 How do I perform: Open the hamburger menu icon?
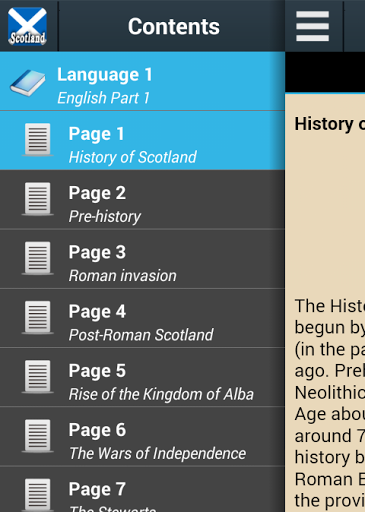tap(313, 26)
